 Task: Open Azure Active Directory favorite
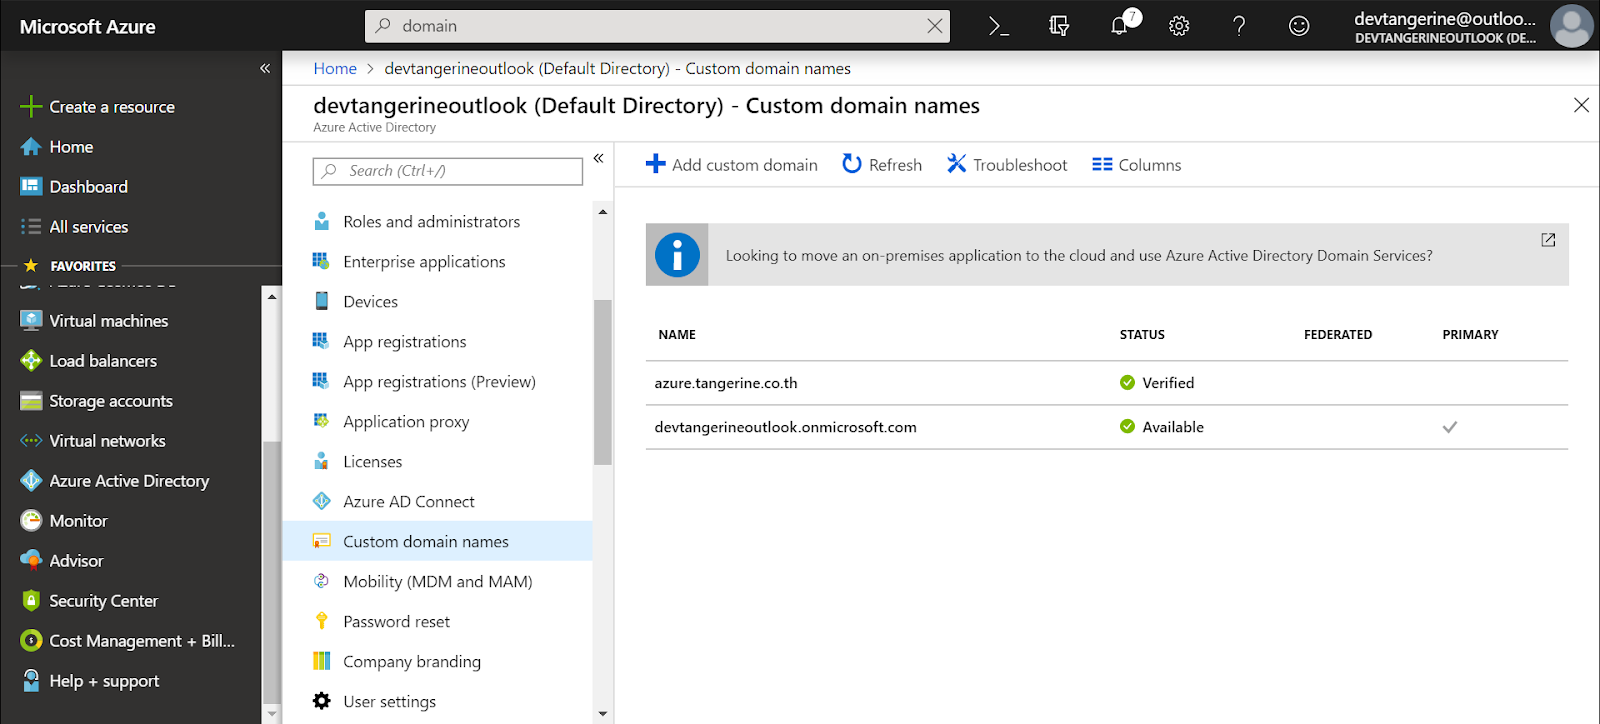[114, 481]
